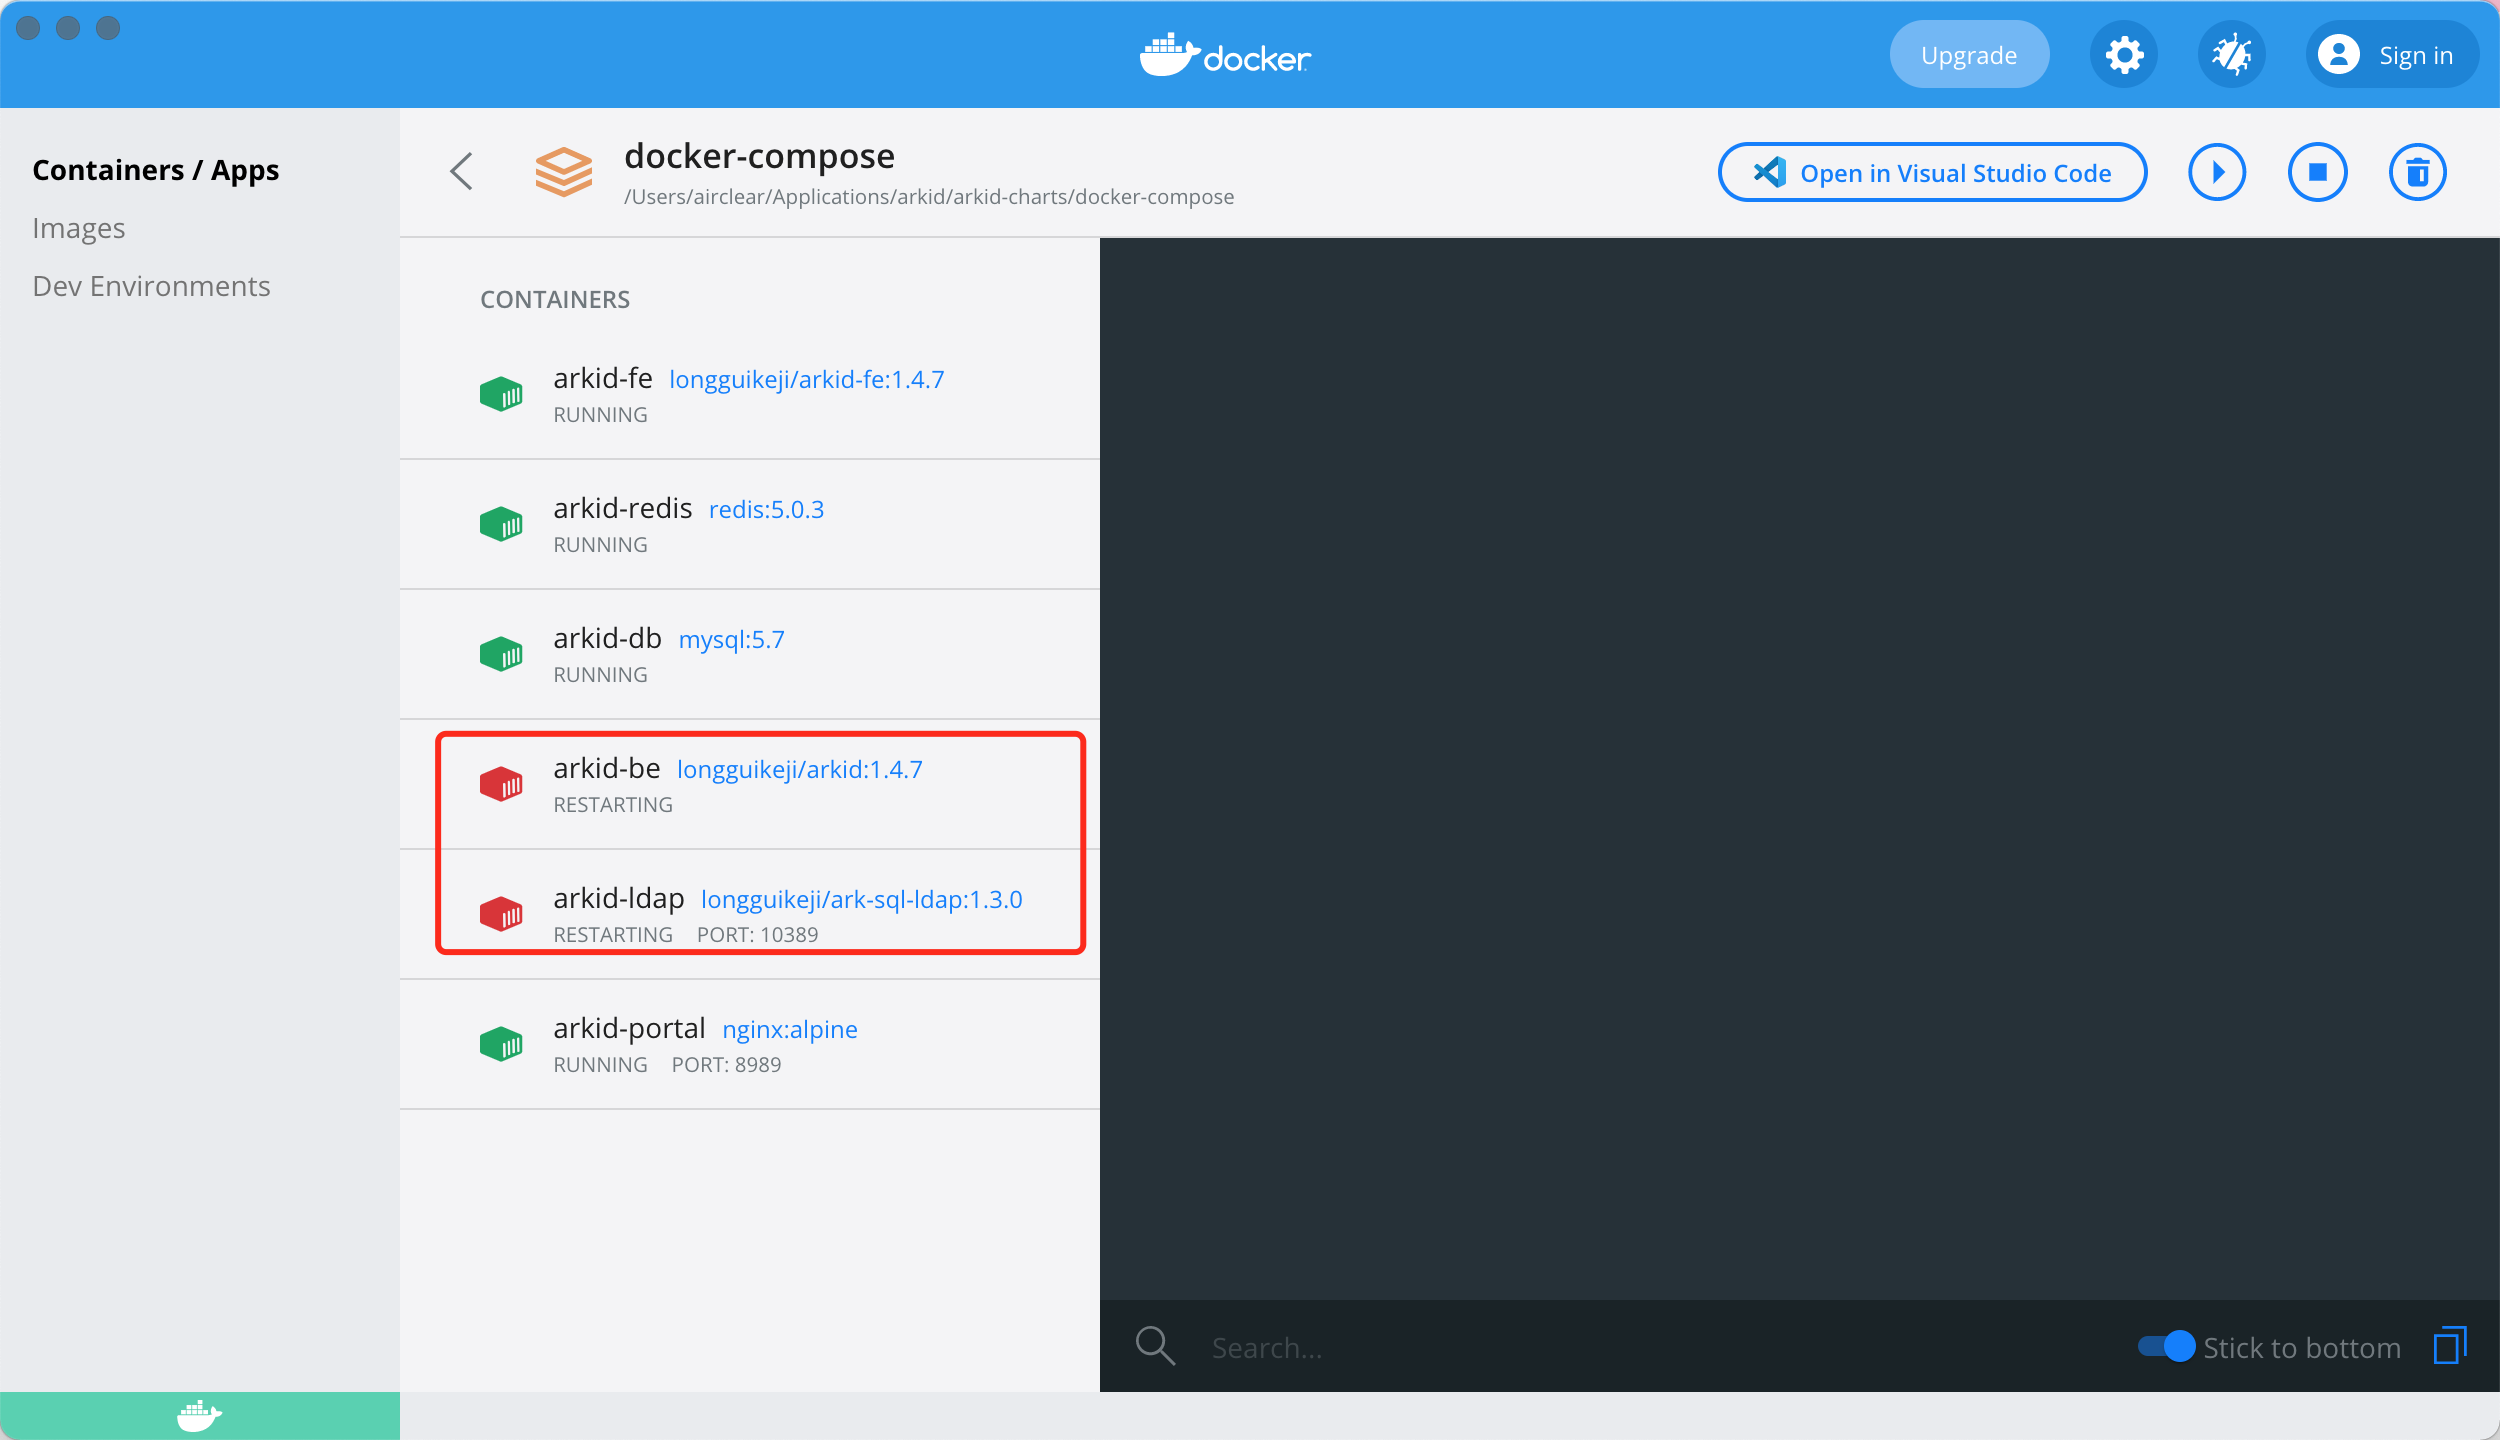Click the green arkid-portal container icon
The image size is (2500, 1440).
[502, 1043]
